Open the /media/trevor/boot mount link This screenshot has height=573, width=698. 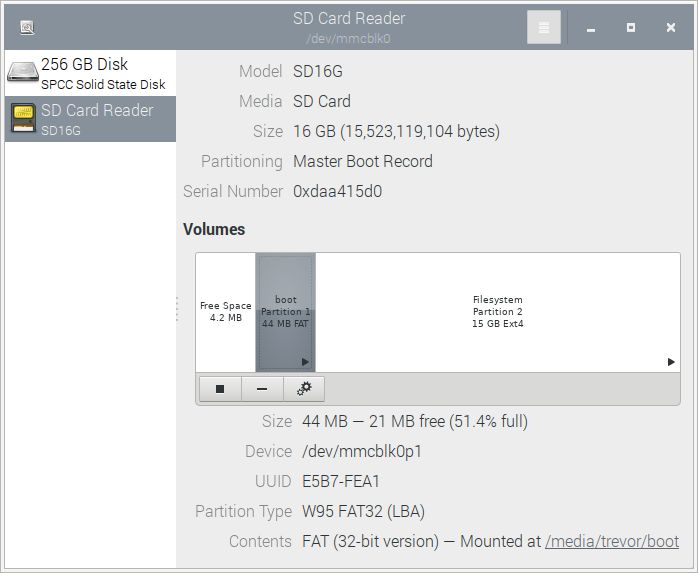[x=612, y=541]
